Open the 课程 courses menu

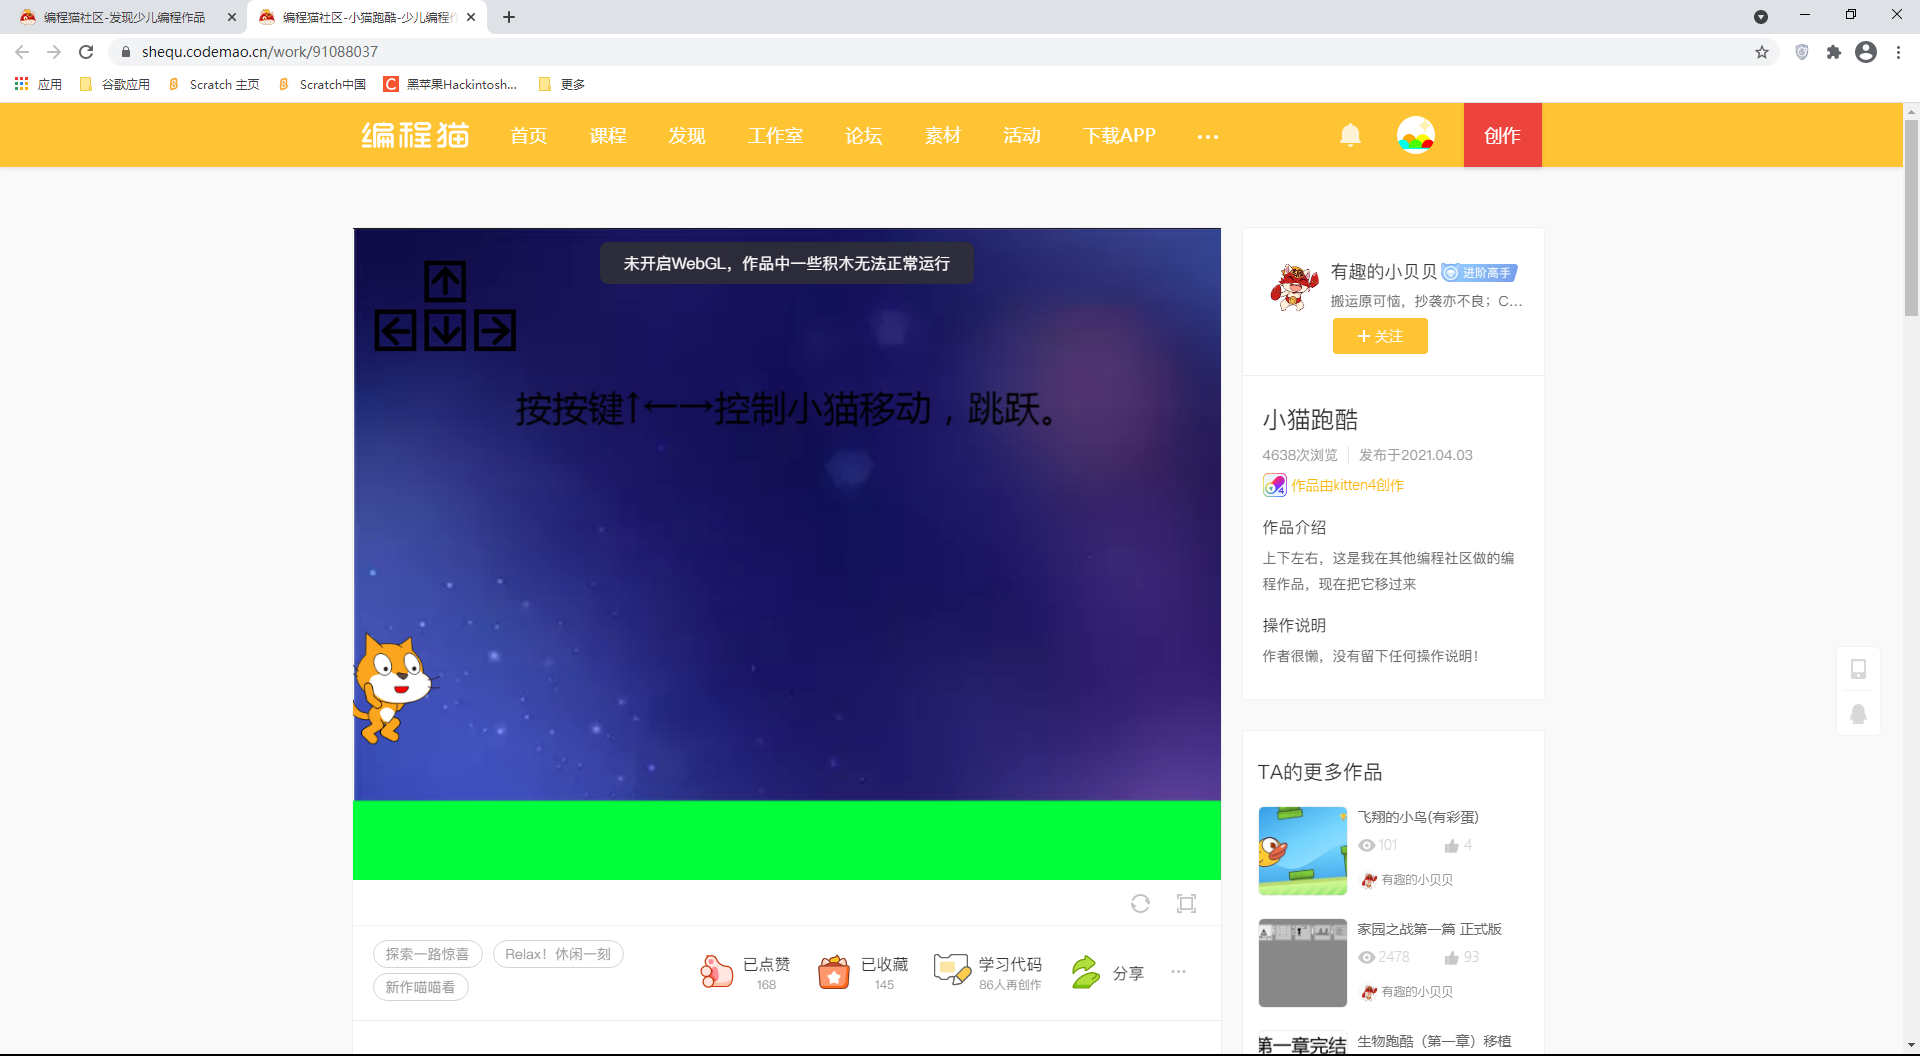click(608, 135)
